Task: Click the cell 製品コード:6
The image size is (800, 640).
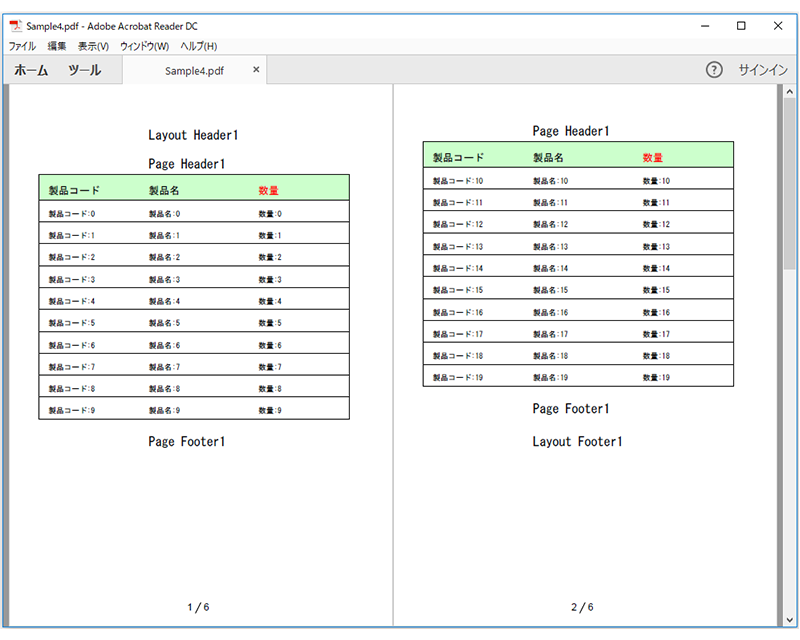Action: point(72,346)
